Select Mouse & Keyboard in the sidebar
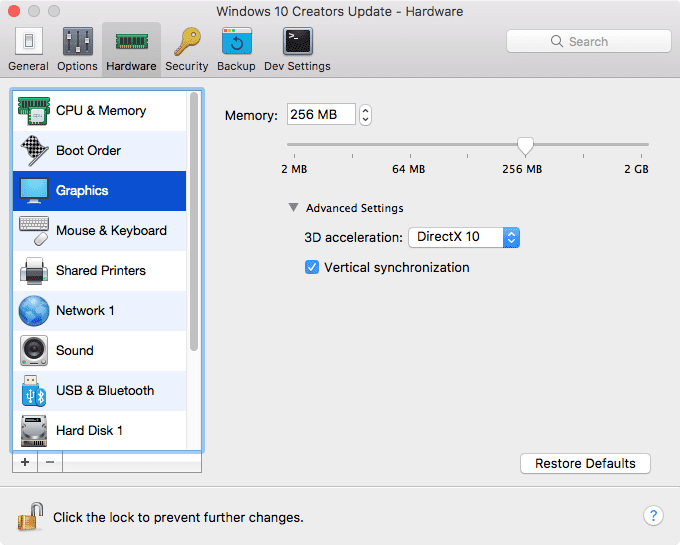This screenshot has width=680, height=545. (100, 231)
